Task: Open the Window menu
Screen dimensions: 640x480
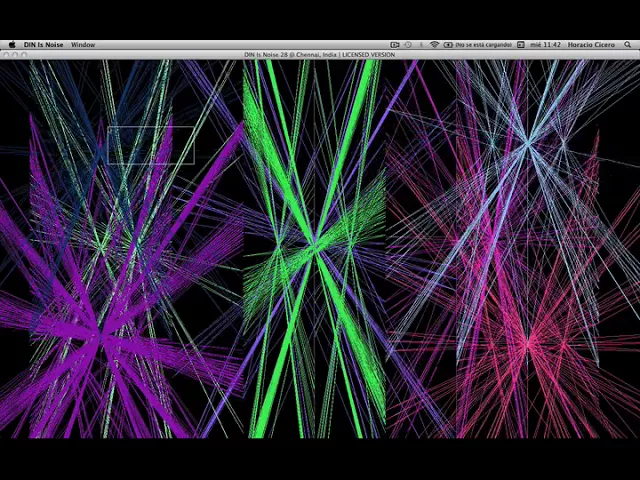Action: 83,44
